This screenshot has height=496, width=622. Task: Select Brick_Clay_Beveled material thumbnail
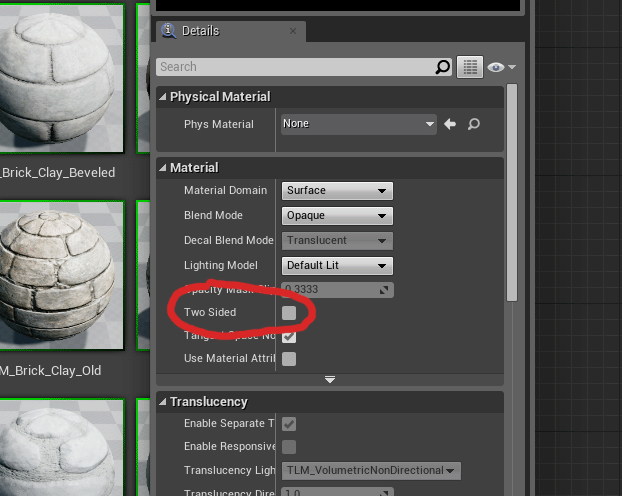pos(61,78)
